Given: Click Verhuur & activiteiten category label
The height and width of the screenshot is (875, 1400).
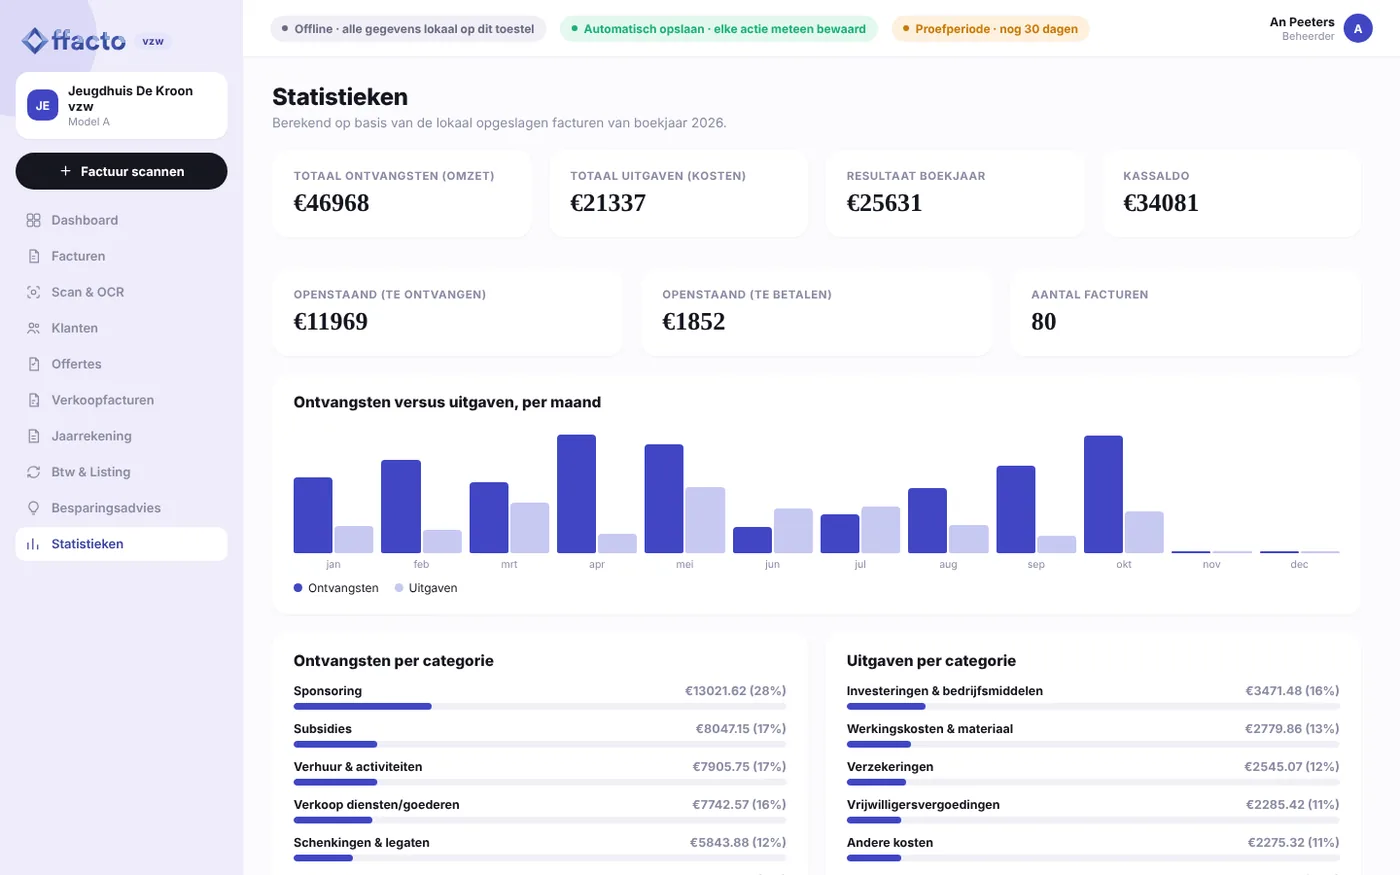Looking at the screenshot, I should coord(358,767).
